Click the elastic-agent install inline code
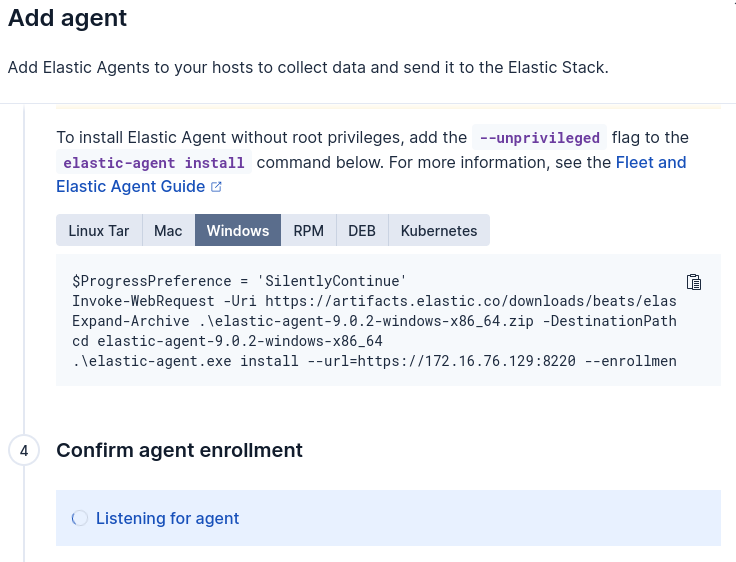This screenshot has width=736, height=562. (x=154, y=163)
